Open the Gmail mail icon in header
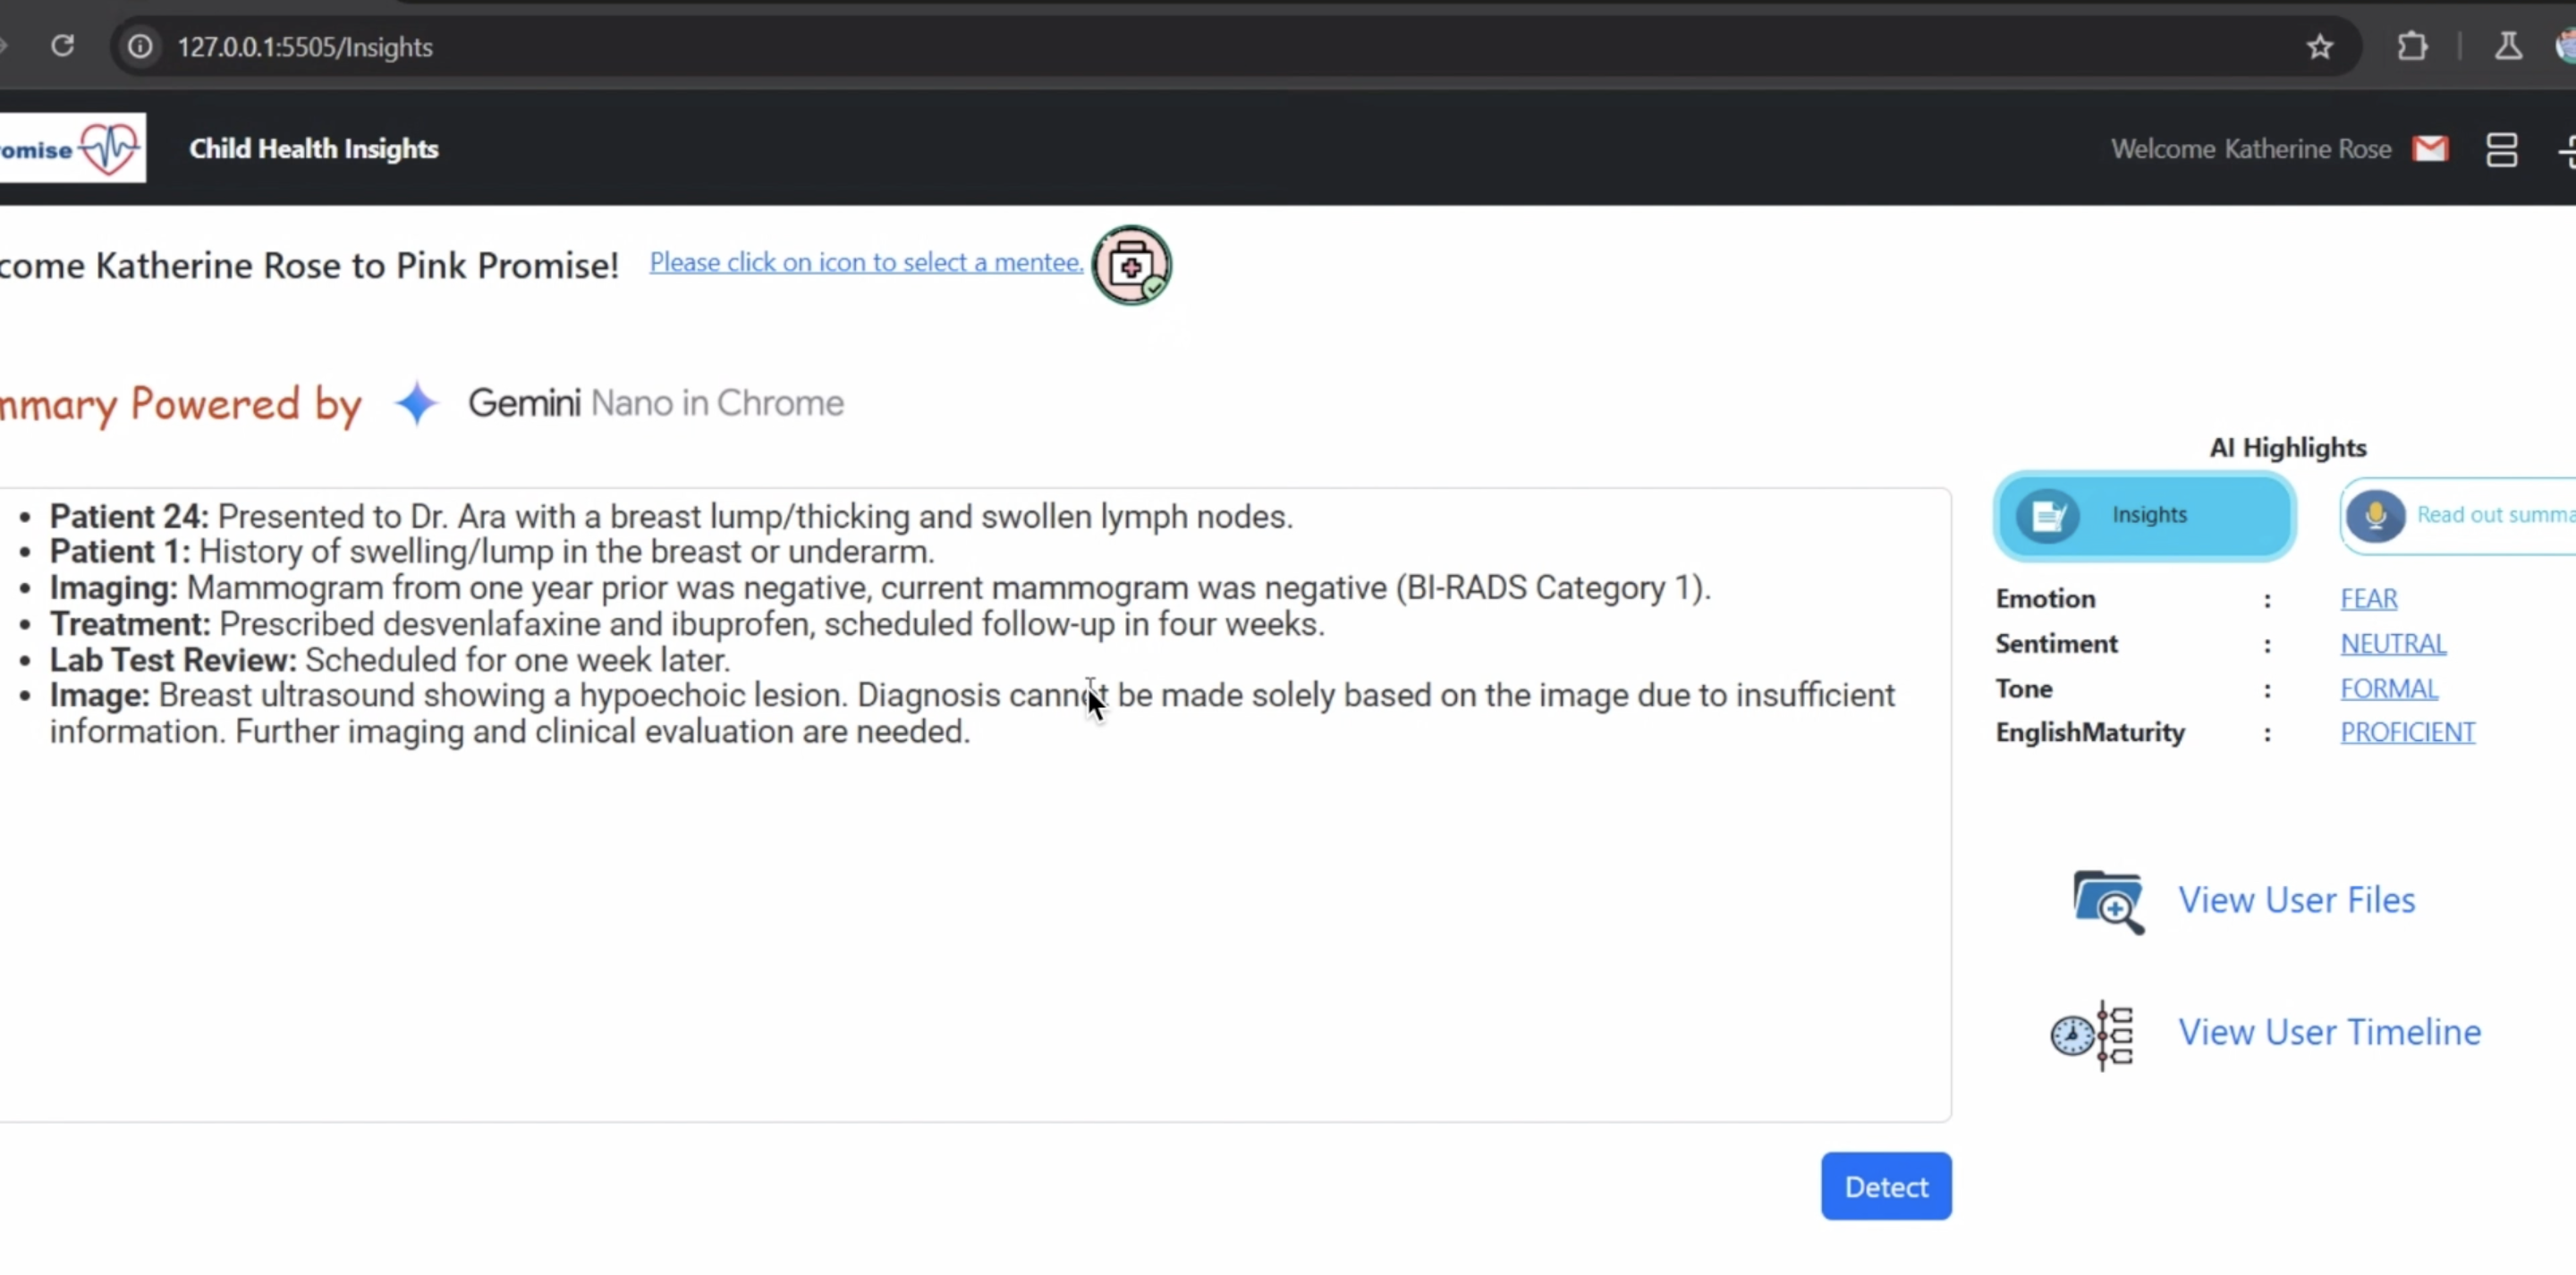The height and width of the screenshot is (1275, 2576). coord(2430,149)
